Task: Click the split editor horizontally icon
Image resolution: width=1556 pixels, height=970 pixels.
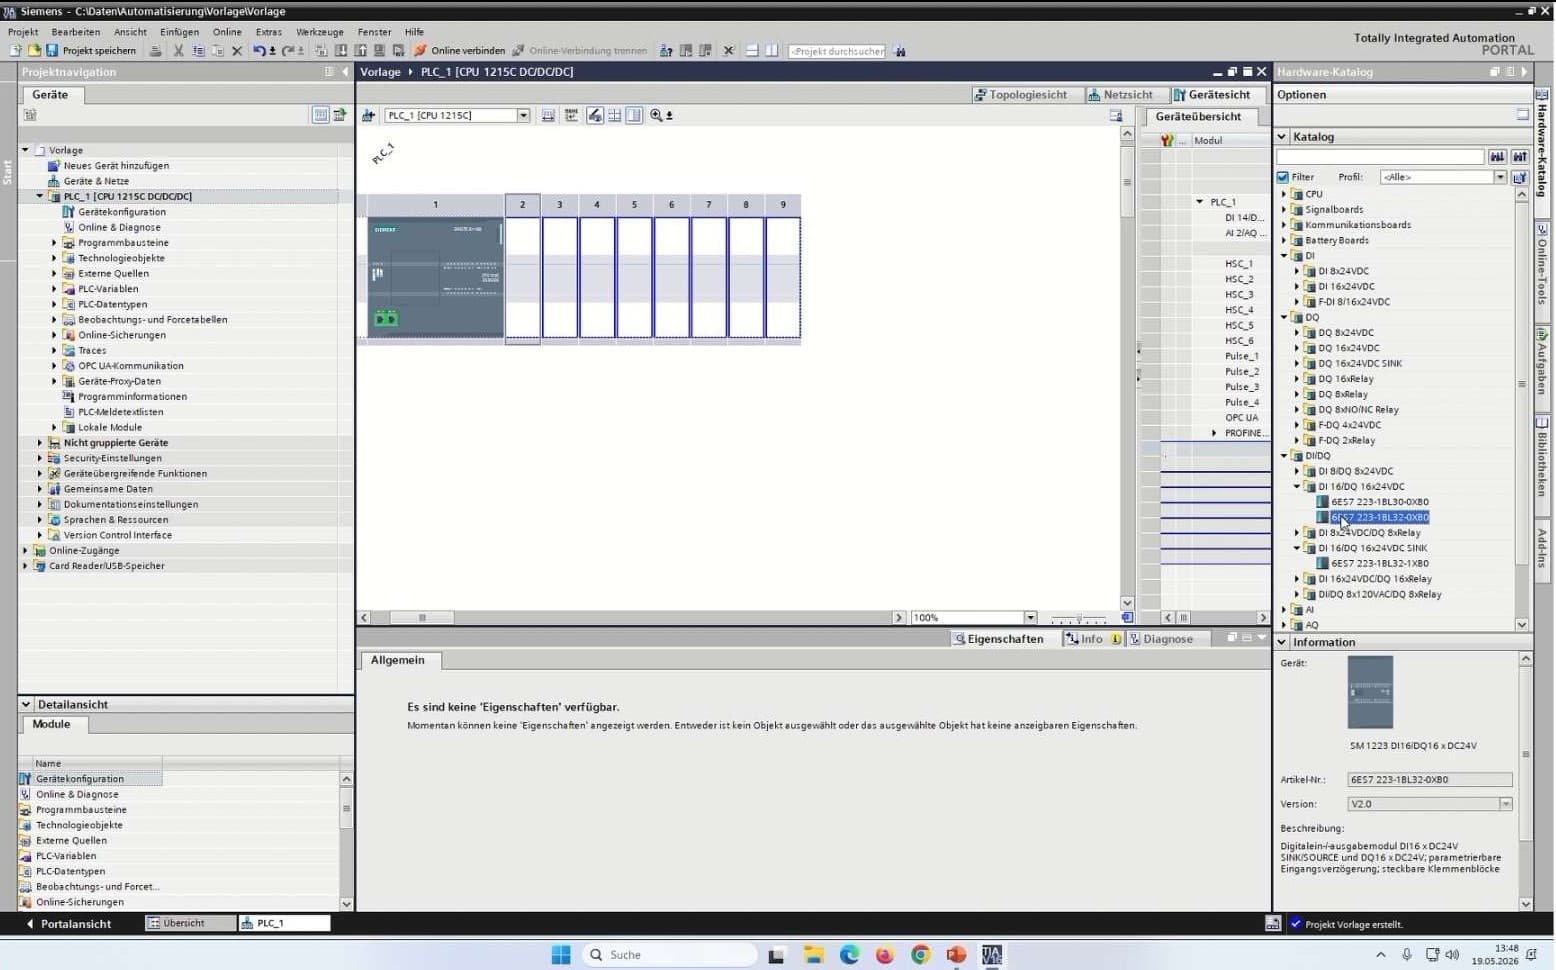Action: tap(752, 50)
